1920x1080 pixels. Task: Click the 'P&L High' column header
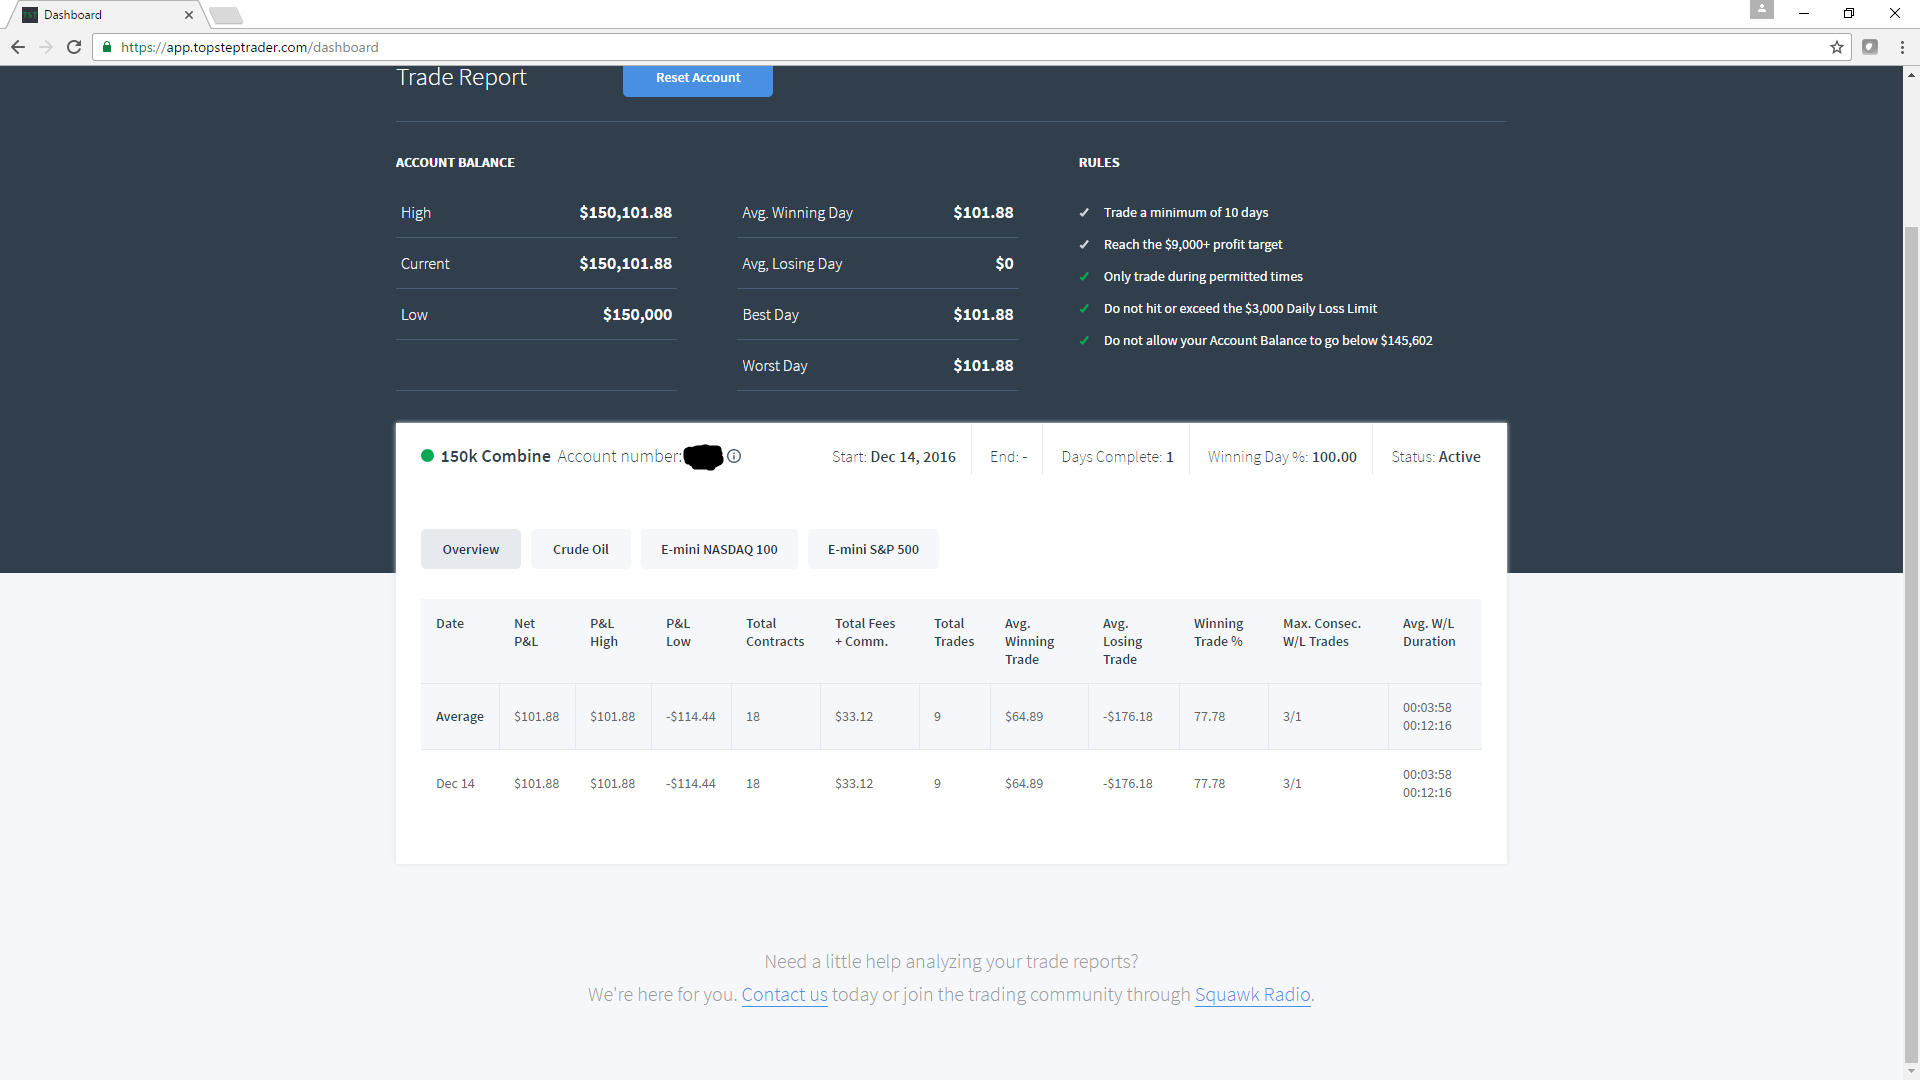point(604,633)
